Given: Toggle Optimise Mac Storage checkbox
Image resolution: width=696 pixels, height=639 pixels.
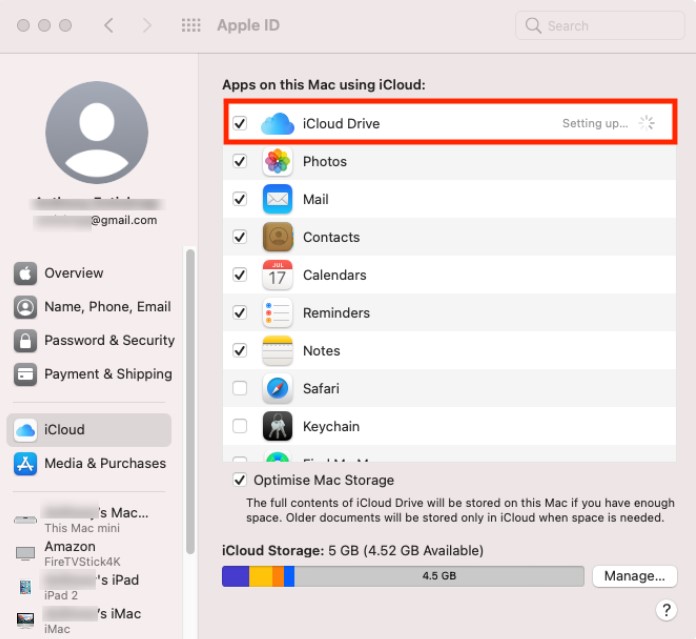Looking at the screenshot, I should click(240, 480).
